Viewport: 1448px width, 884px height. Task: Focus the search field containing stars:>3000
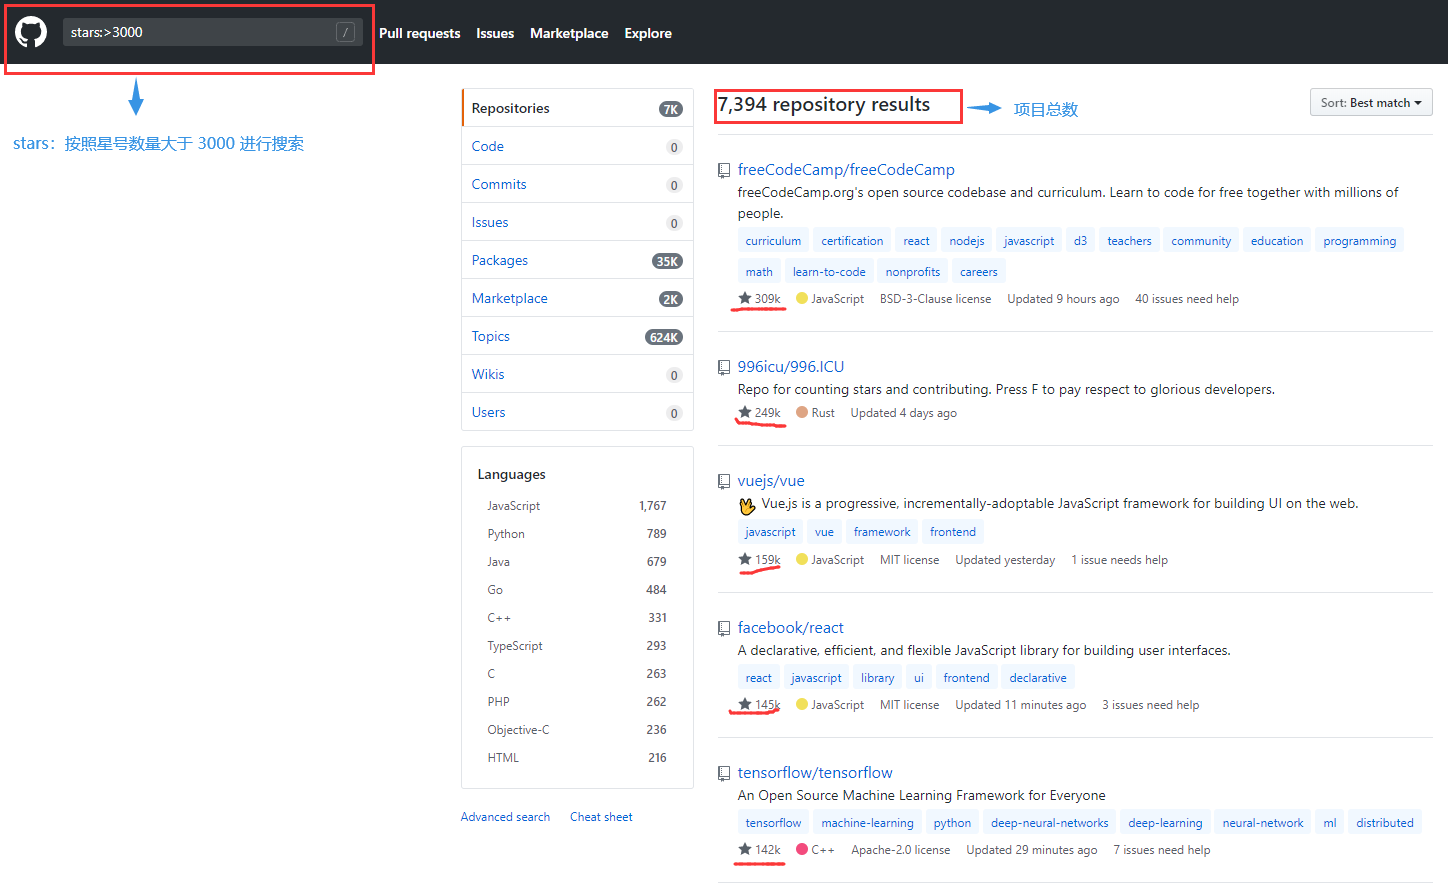click(212, 32)
